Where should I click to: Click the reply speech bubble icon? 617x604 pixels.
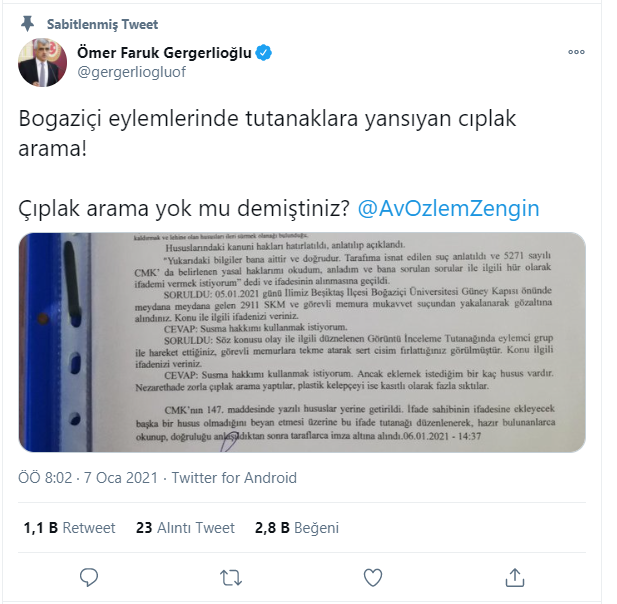(x=89, y=577)
